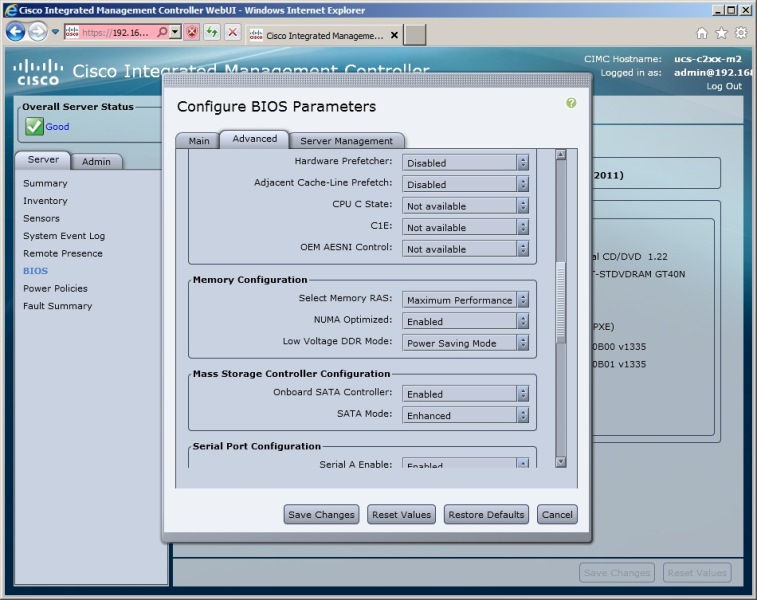Open the Adjacent Cache-Line Prefetch dropdown
The width and height of the screenshot is (757, 600).
click(x=465, y=184)
